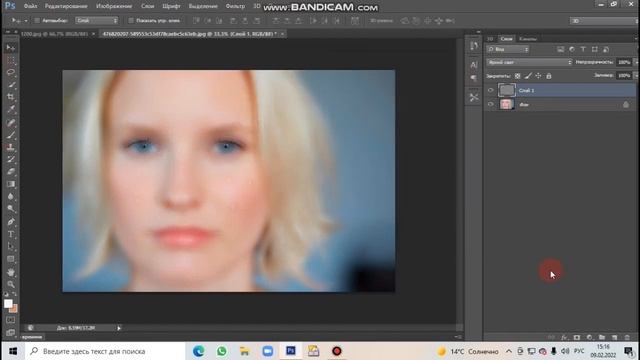Screen dimensions: 640x360
Task: Open the Слои menu
Action: (148, 7)
